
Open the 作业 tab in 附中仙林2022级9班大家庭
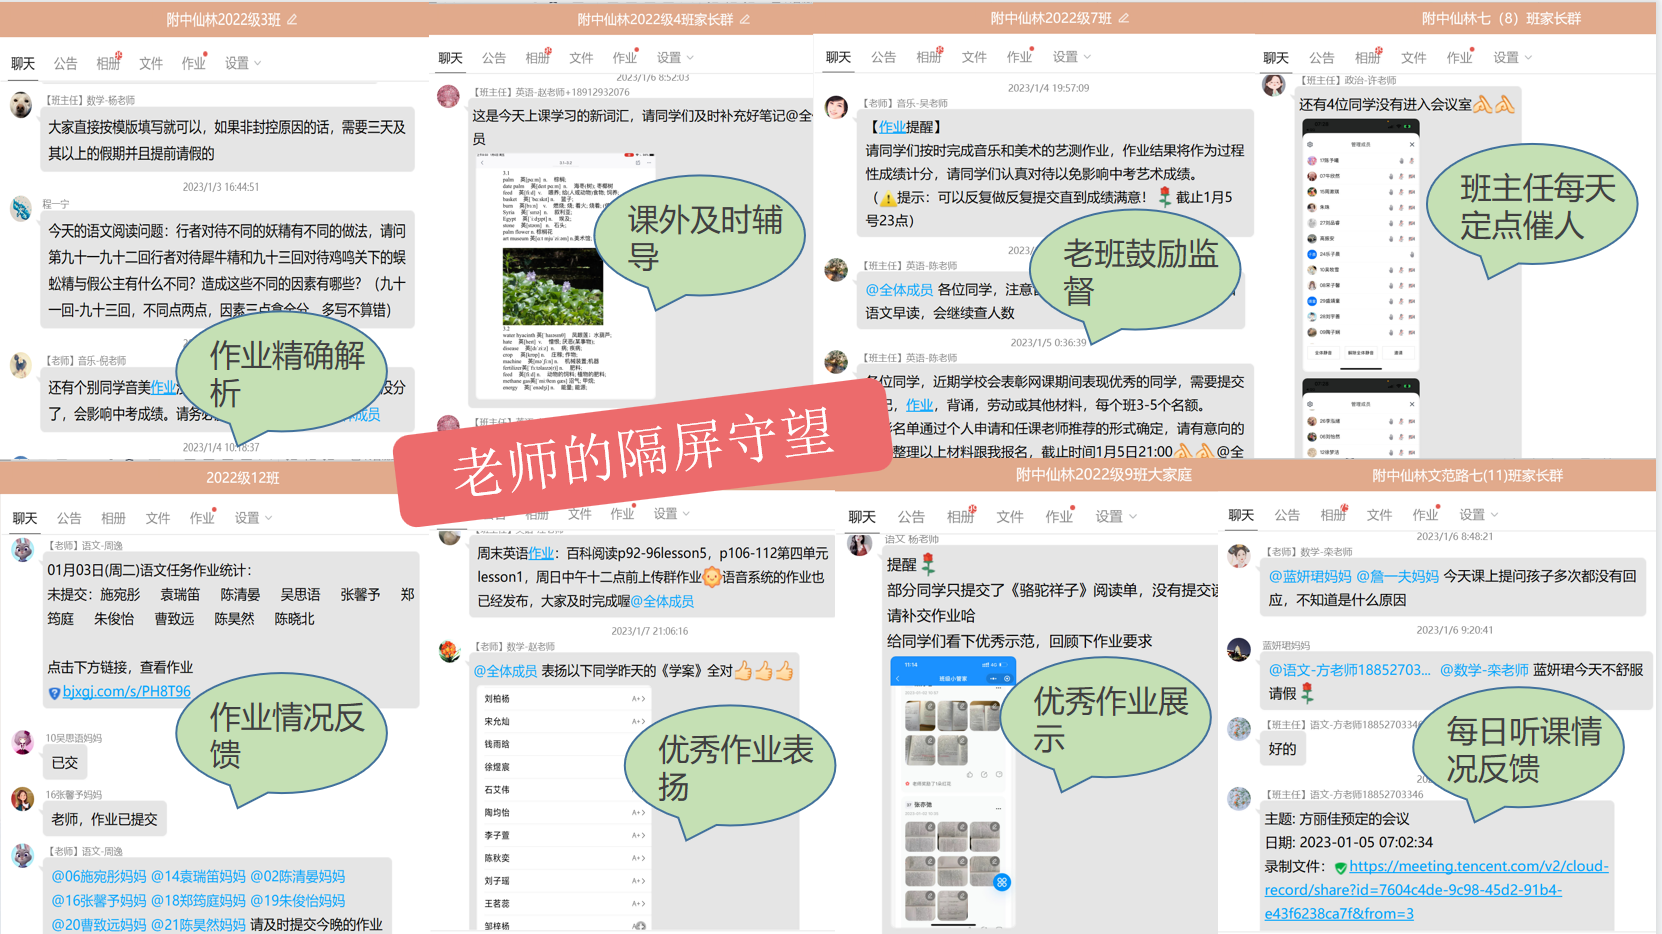(x=1059, y=517)
